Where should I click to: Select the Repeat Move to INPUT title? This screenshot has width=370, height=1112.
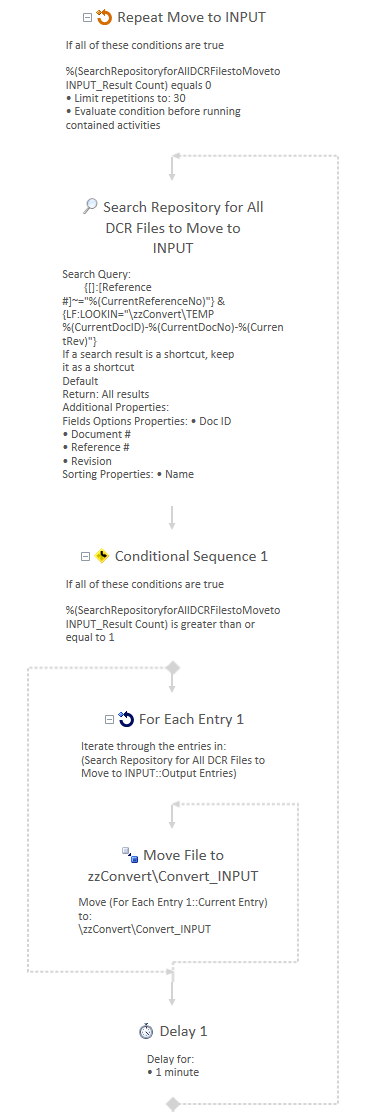click(x=191, y=17)
